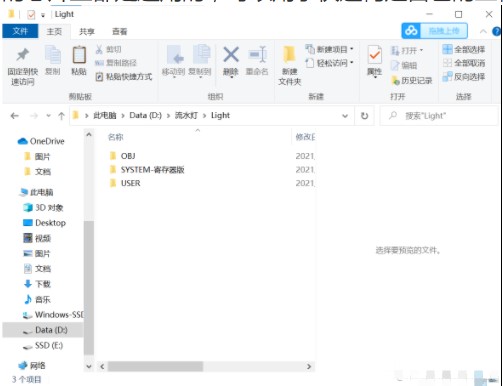Switch to the View tab

tap(120, 31)
